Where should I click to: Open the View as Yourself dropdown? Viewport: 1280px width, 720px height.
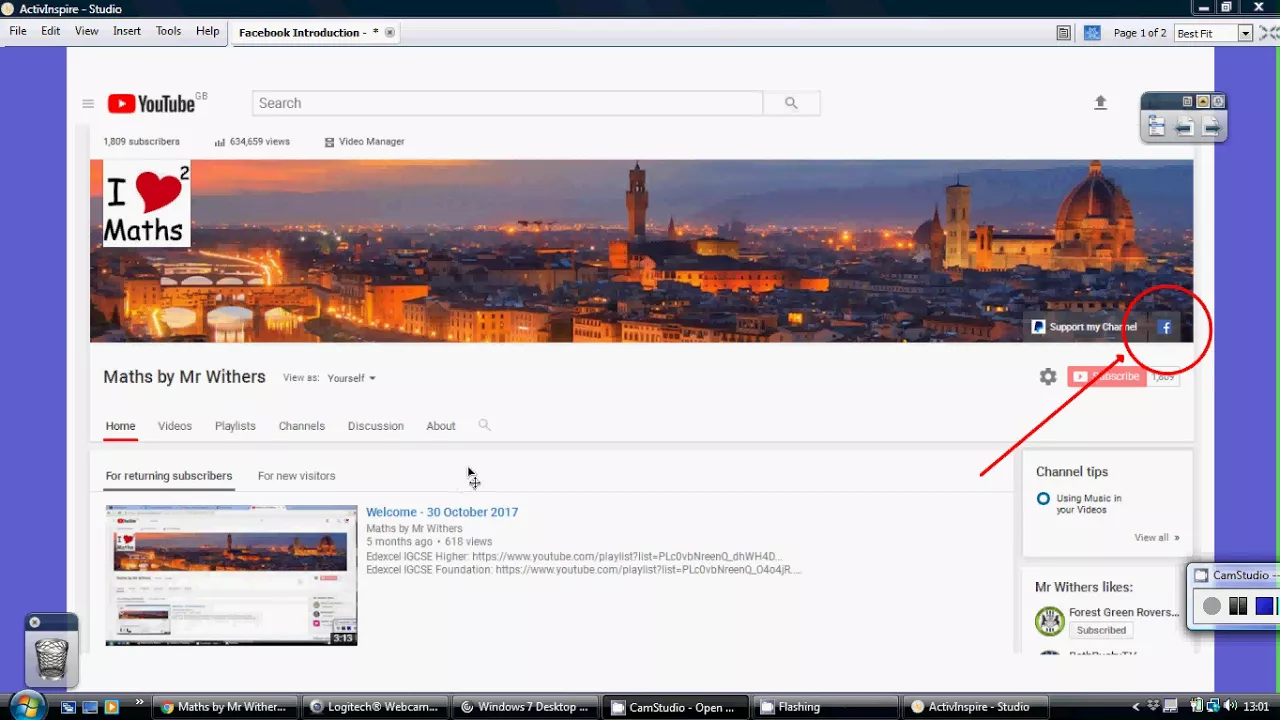[351, 378]
